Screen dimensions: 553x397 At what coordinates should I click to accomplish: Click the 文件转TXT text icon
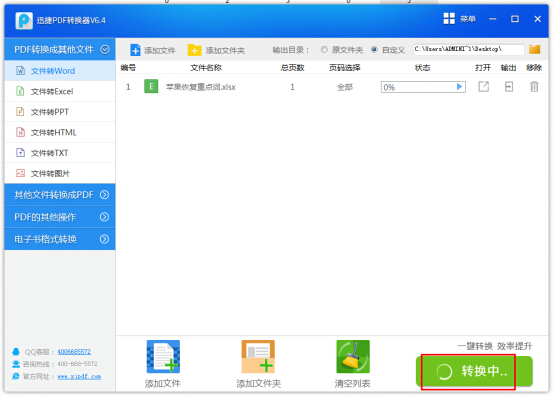(20, 153)
